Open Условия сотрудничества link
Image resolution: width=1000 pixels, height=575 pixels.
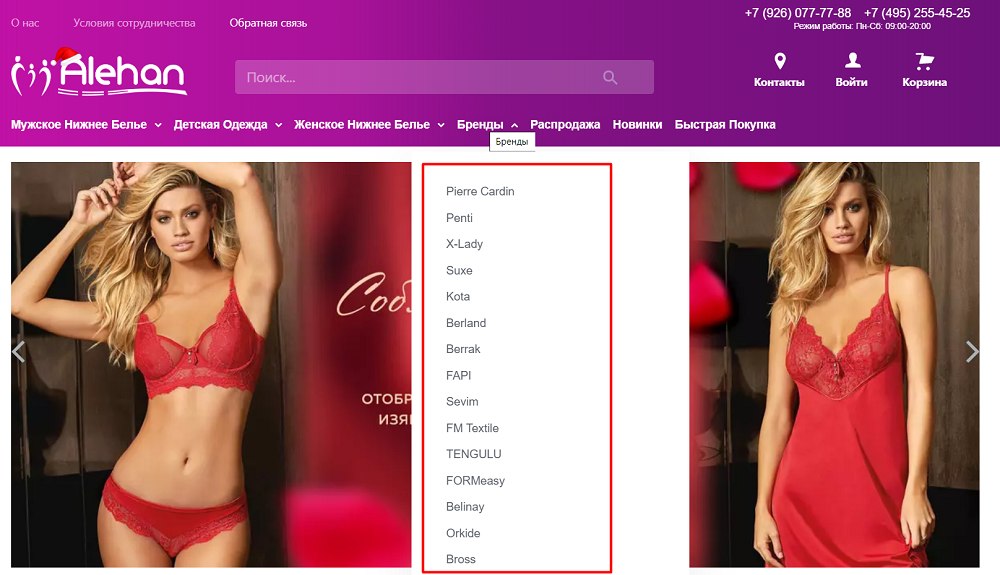tap(135, 23)
